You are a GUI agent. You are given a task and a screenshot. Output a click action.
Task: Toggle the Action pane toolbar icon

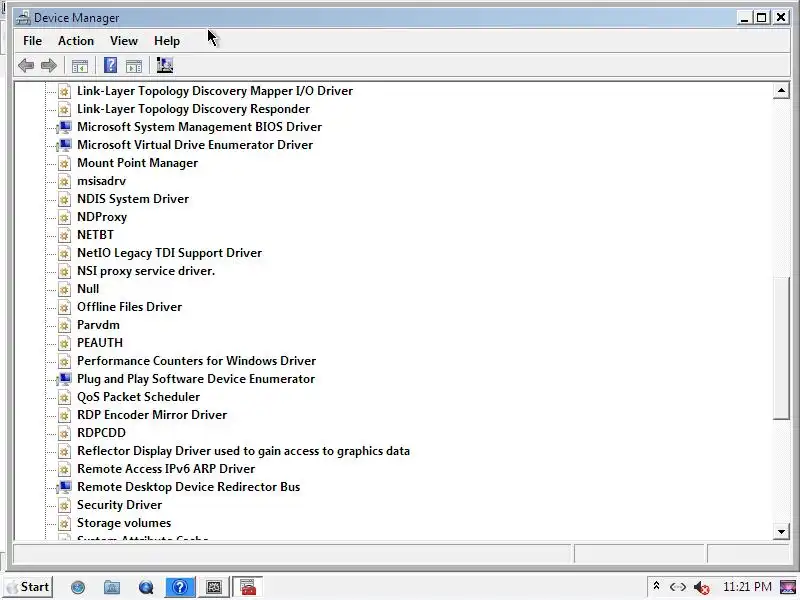click(134, 66)
